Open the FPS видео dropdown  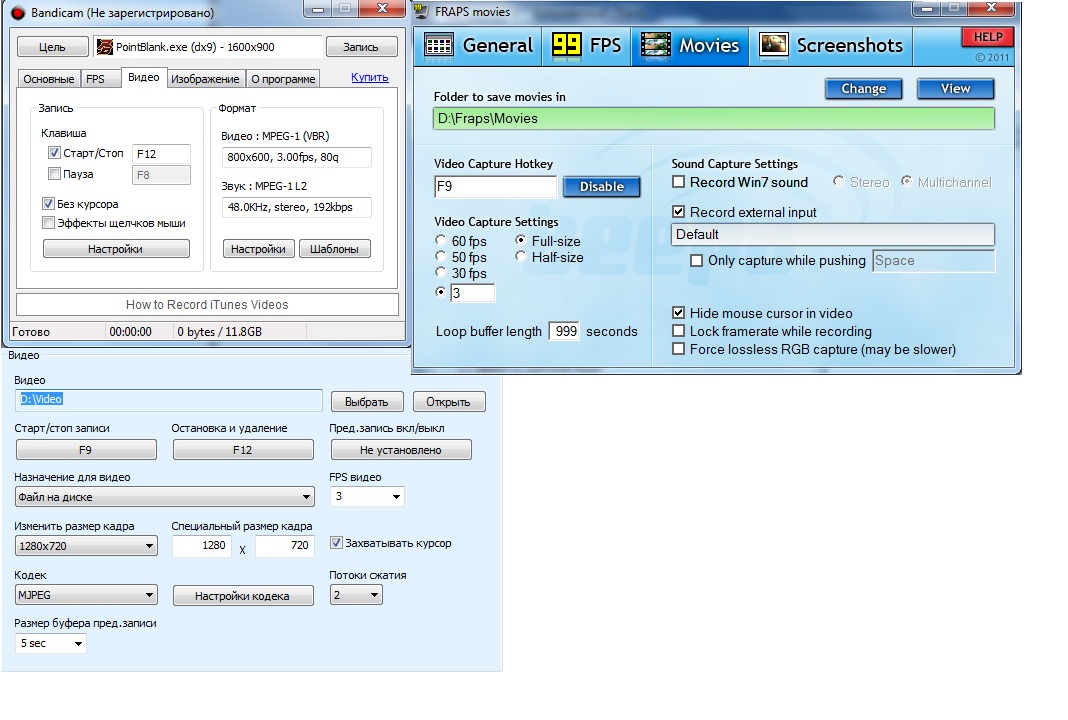click(x=367, y=497)
